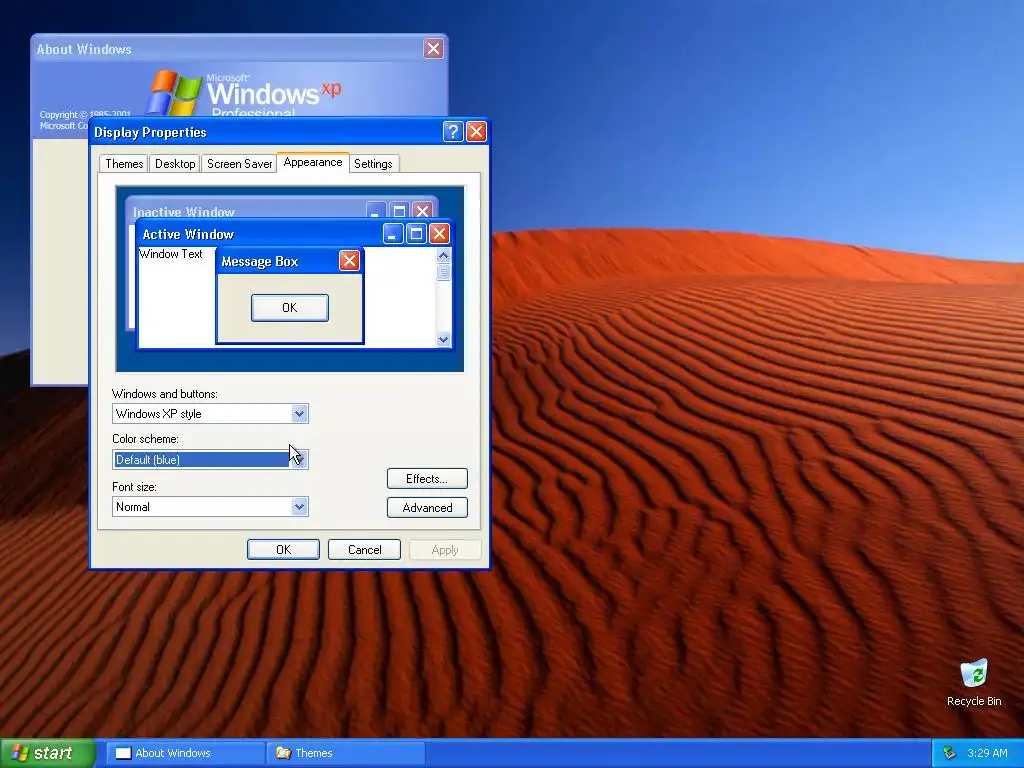
Task: Click the Message Box title in preview
Action: (x=260, y=262)
